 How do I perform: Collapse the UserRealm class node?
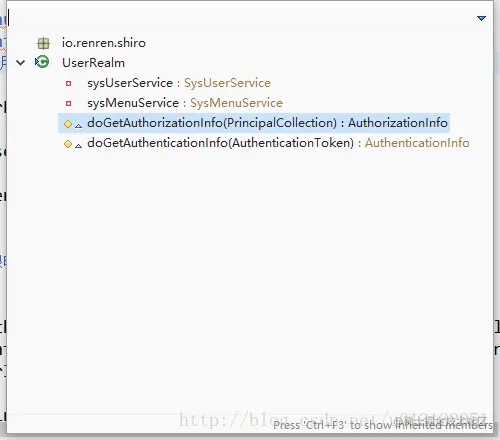[21, 63]
